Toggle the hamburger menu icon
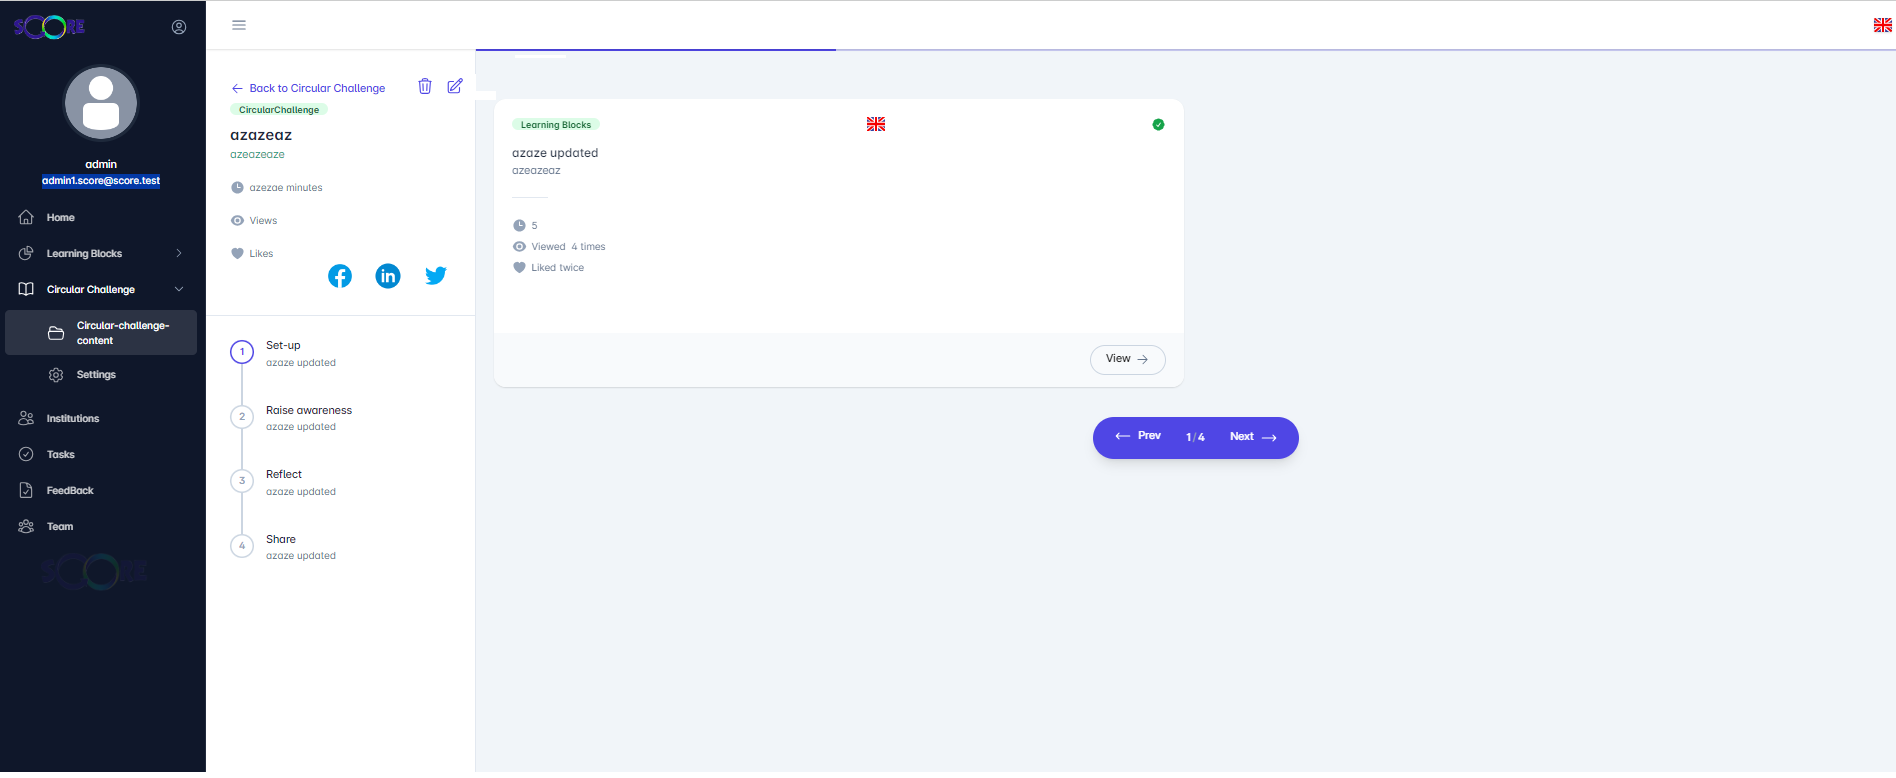The image size is (1896, 778). (239, 25)
